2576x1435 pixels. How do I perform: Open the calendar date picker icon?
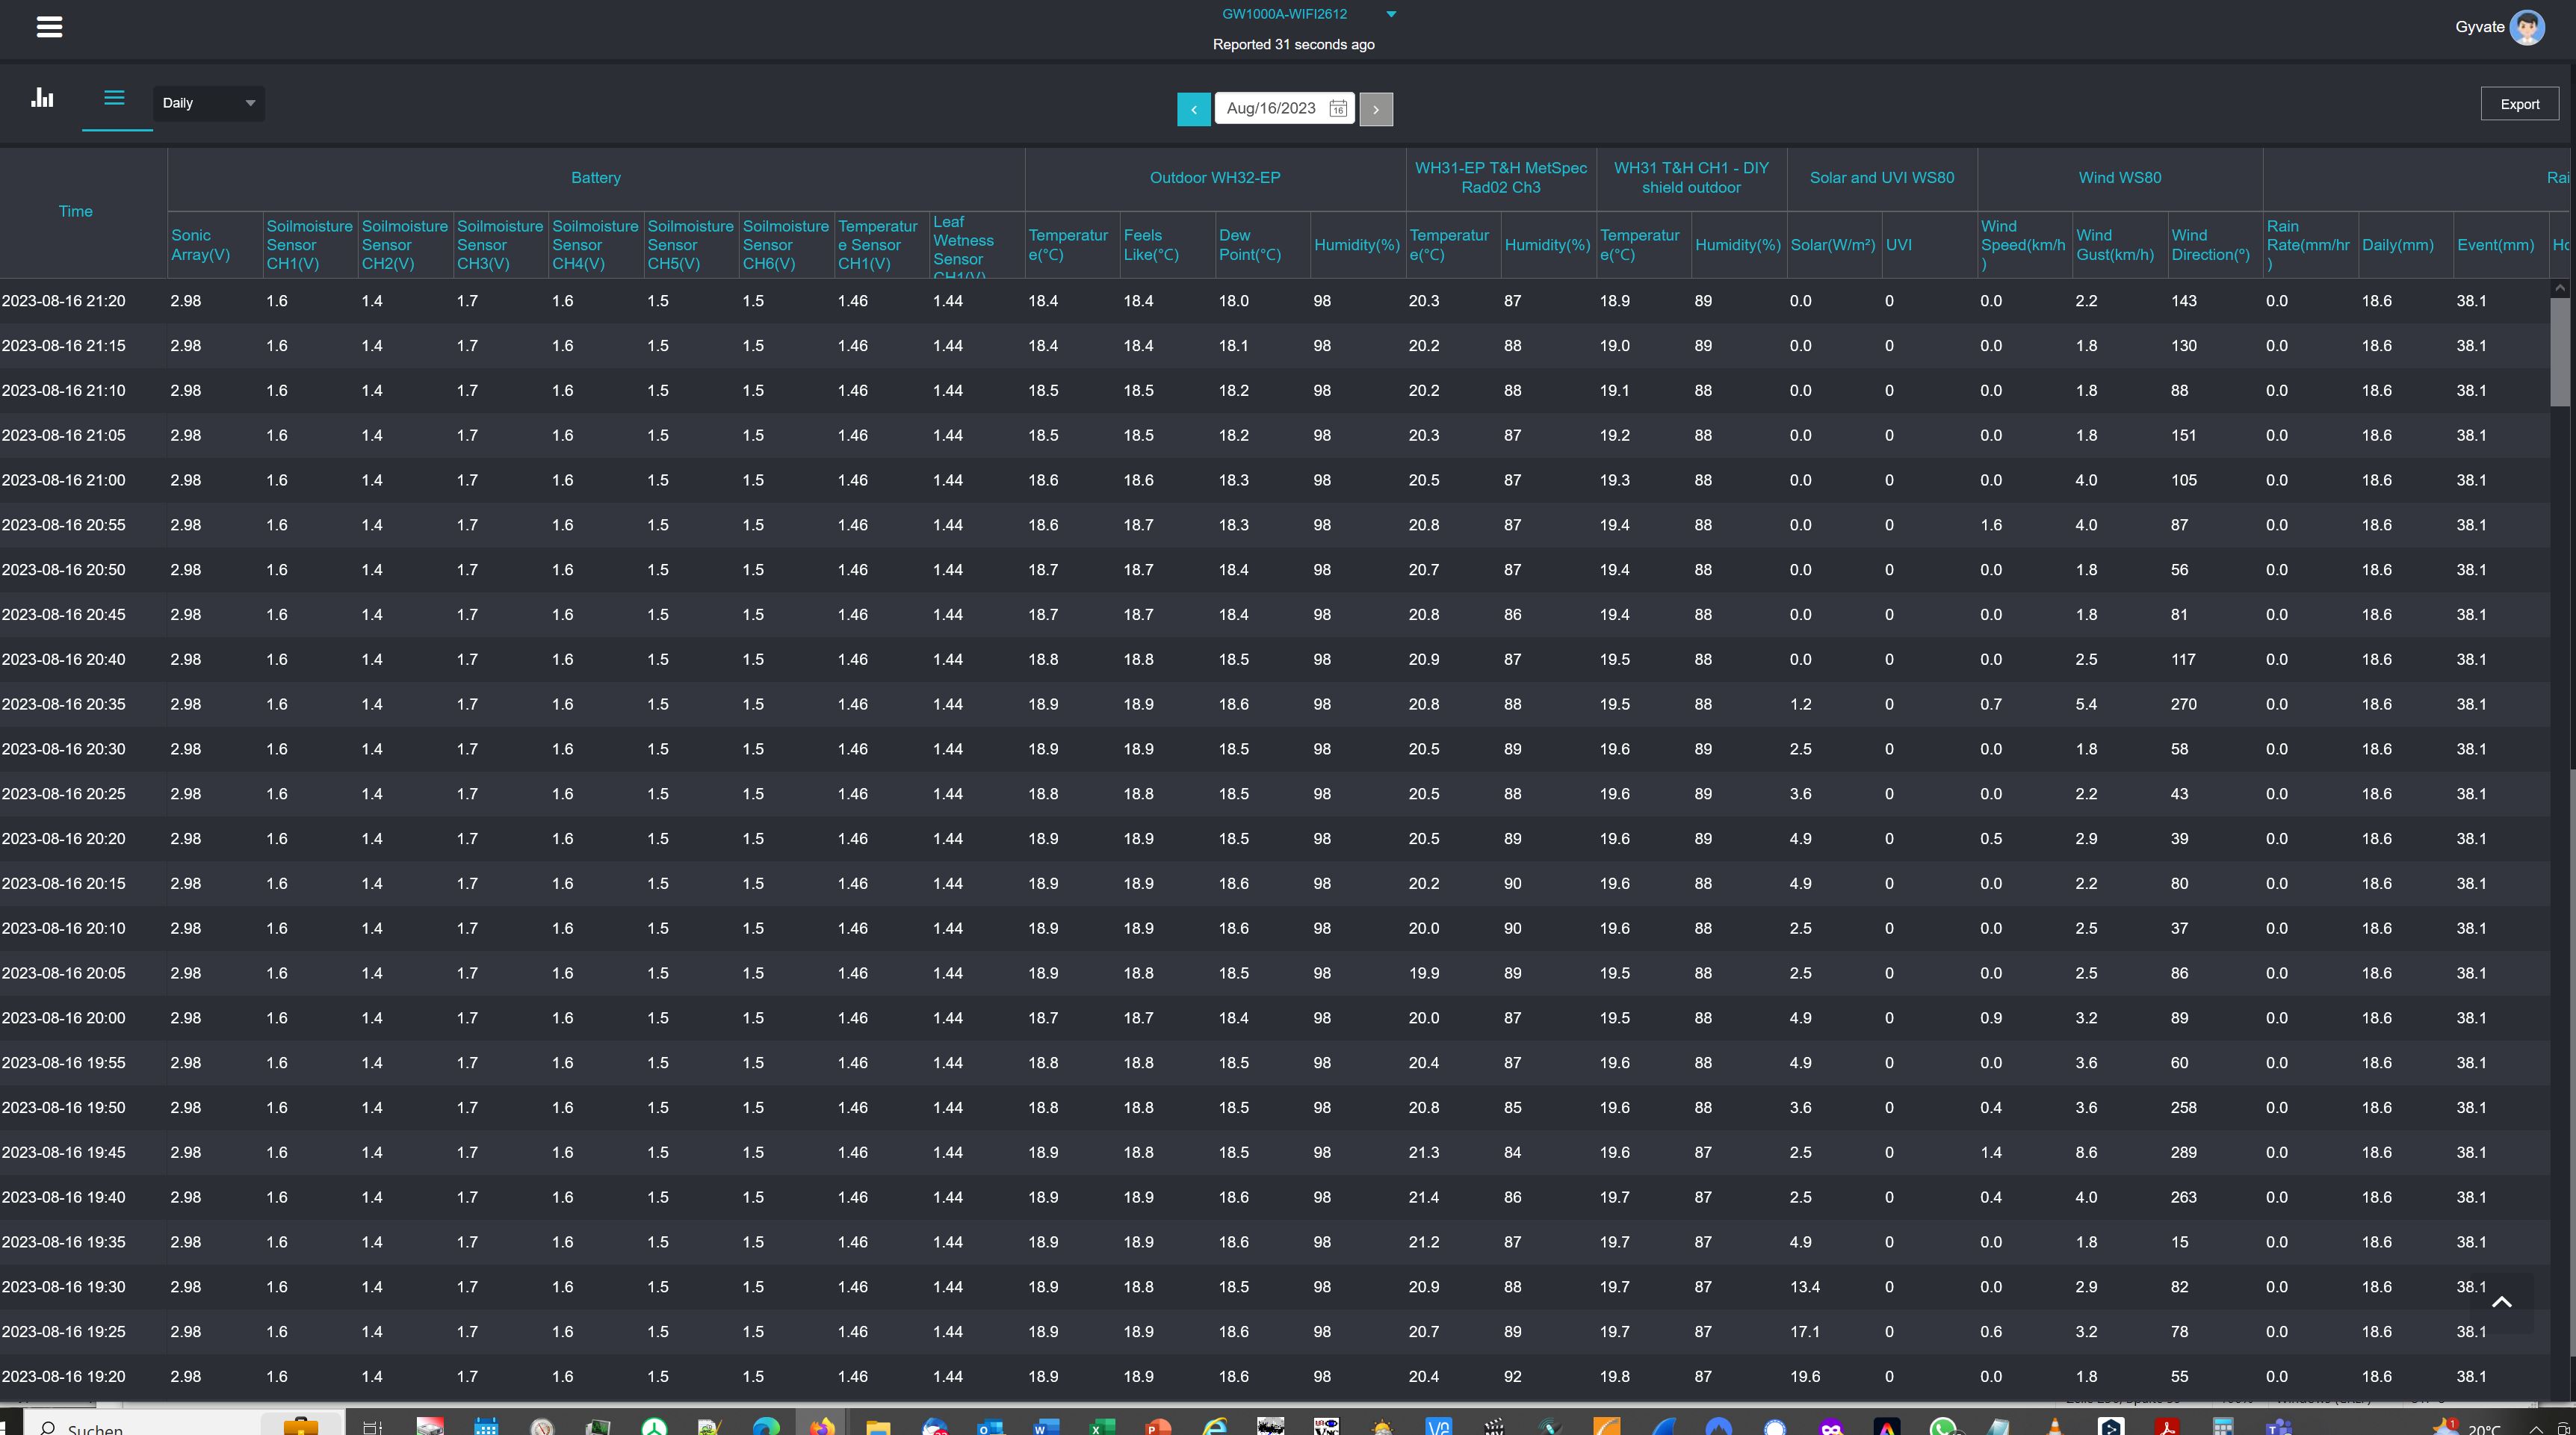[1337, 109]
